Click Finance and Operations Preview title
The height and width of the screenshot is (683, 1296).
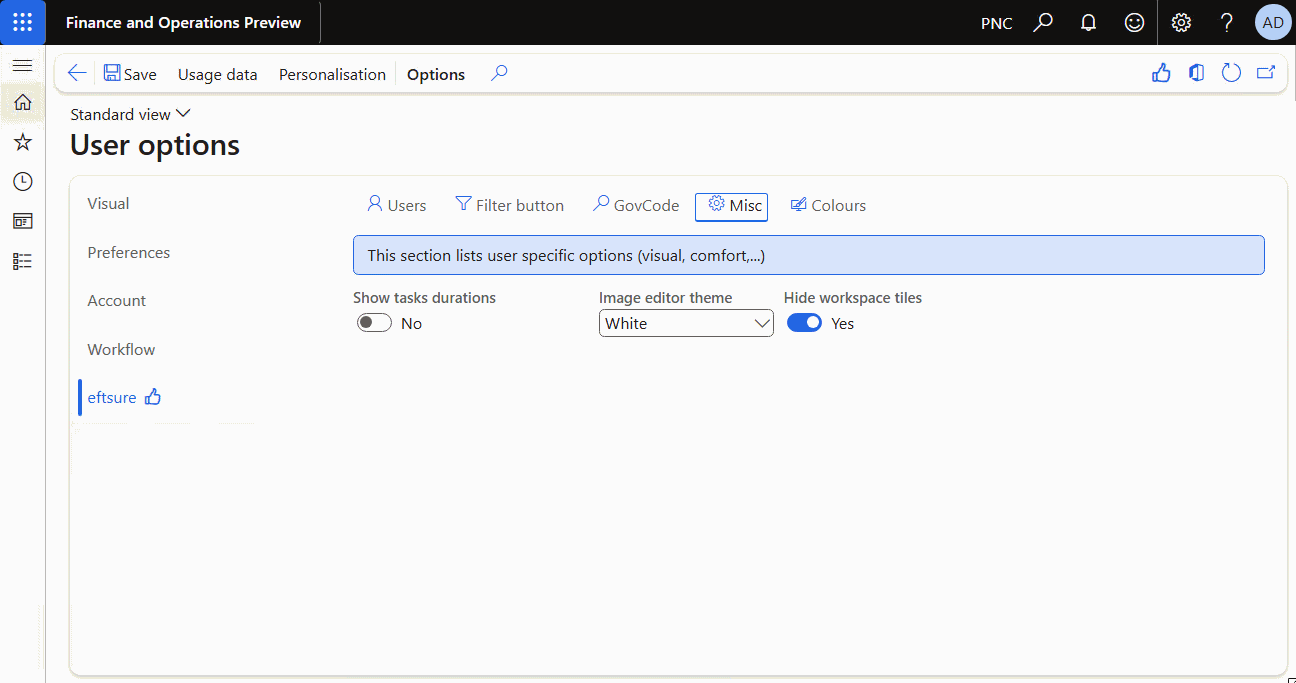(183, 23)
